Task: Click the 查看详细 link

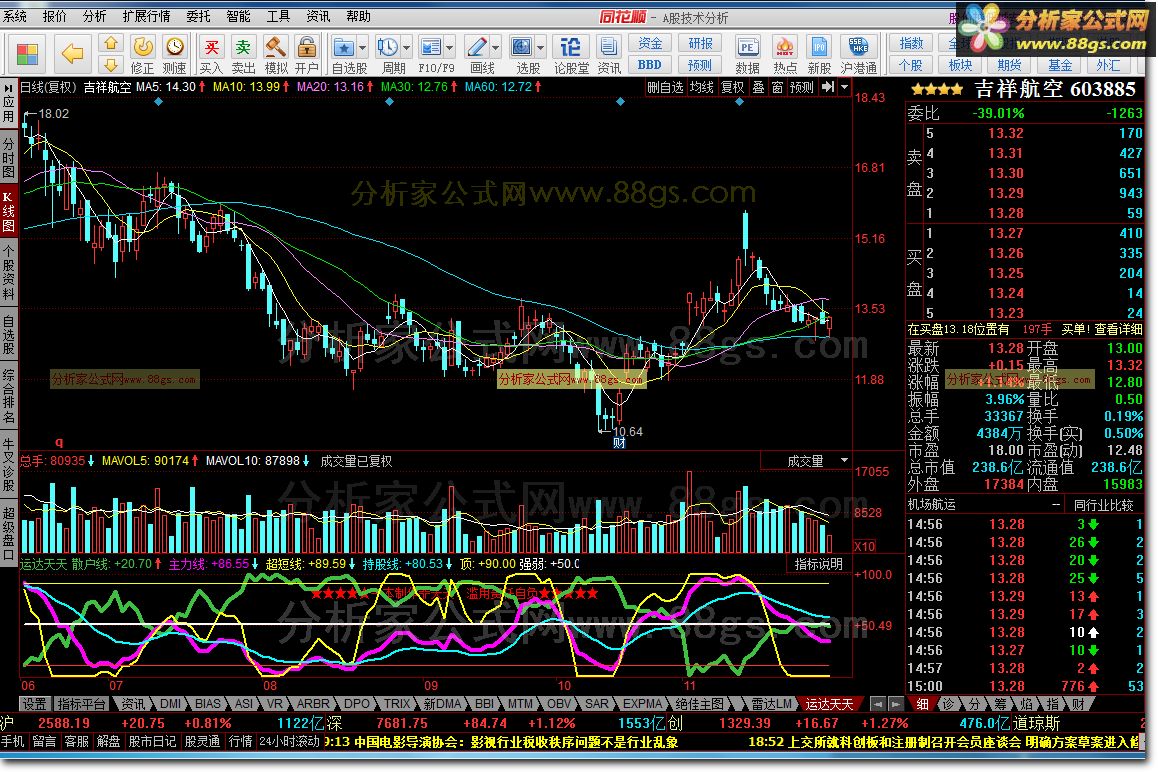Action: tap(1117, 329)
